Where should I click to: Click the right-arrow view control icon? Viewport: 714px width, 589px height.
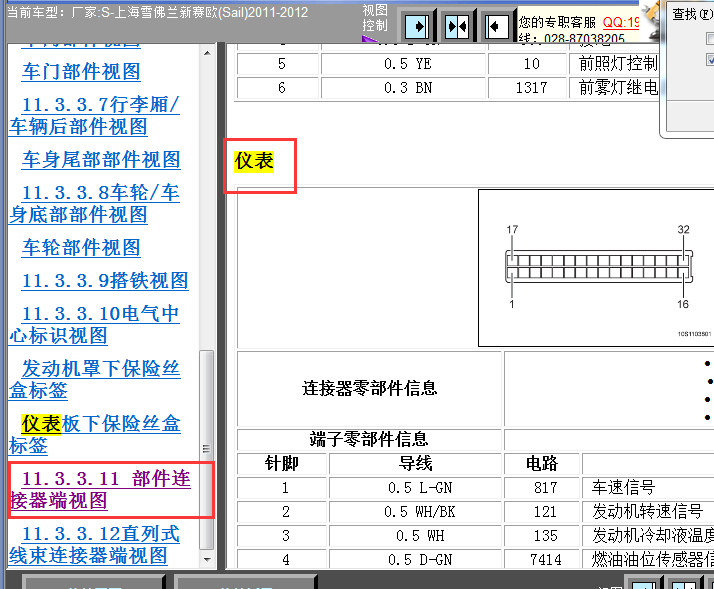(x=417, y=27)
